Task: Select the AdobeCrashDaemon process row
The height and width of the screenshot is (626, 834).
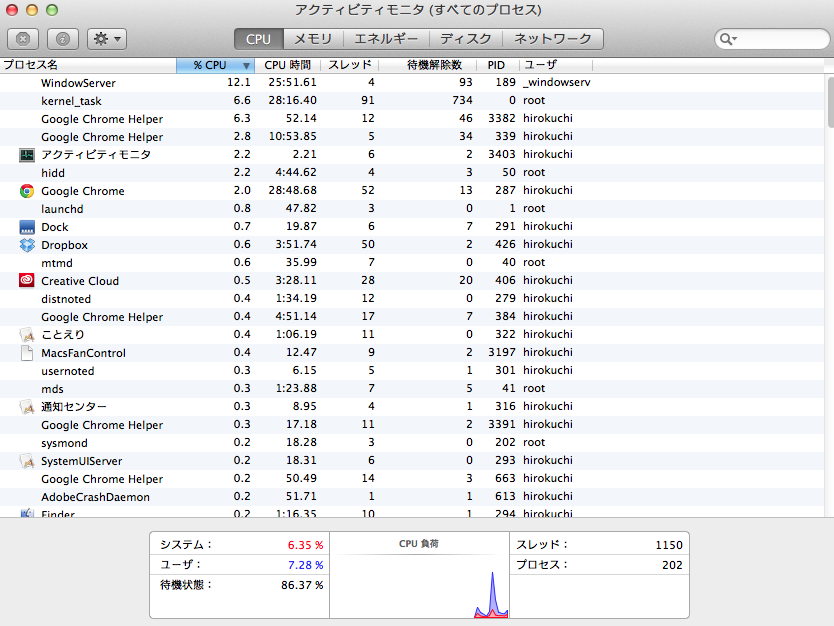Action: pos(412,497)
